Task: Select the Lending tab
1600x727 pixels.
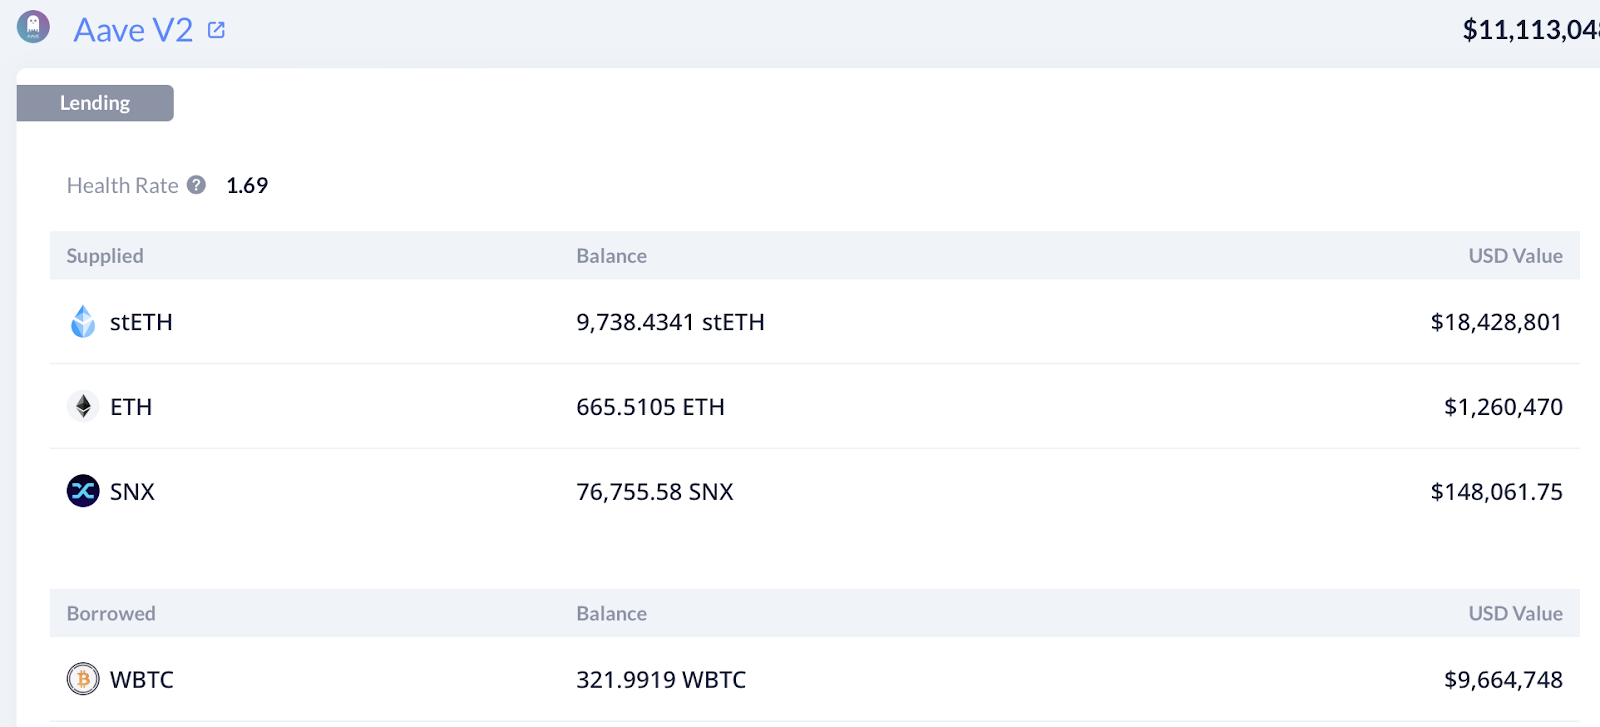Action: 95,103
